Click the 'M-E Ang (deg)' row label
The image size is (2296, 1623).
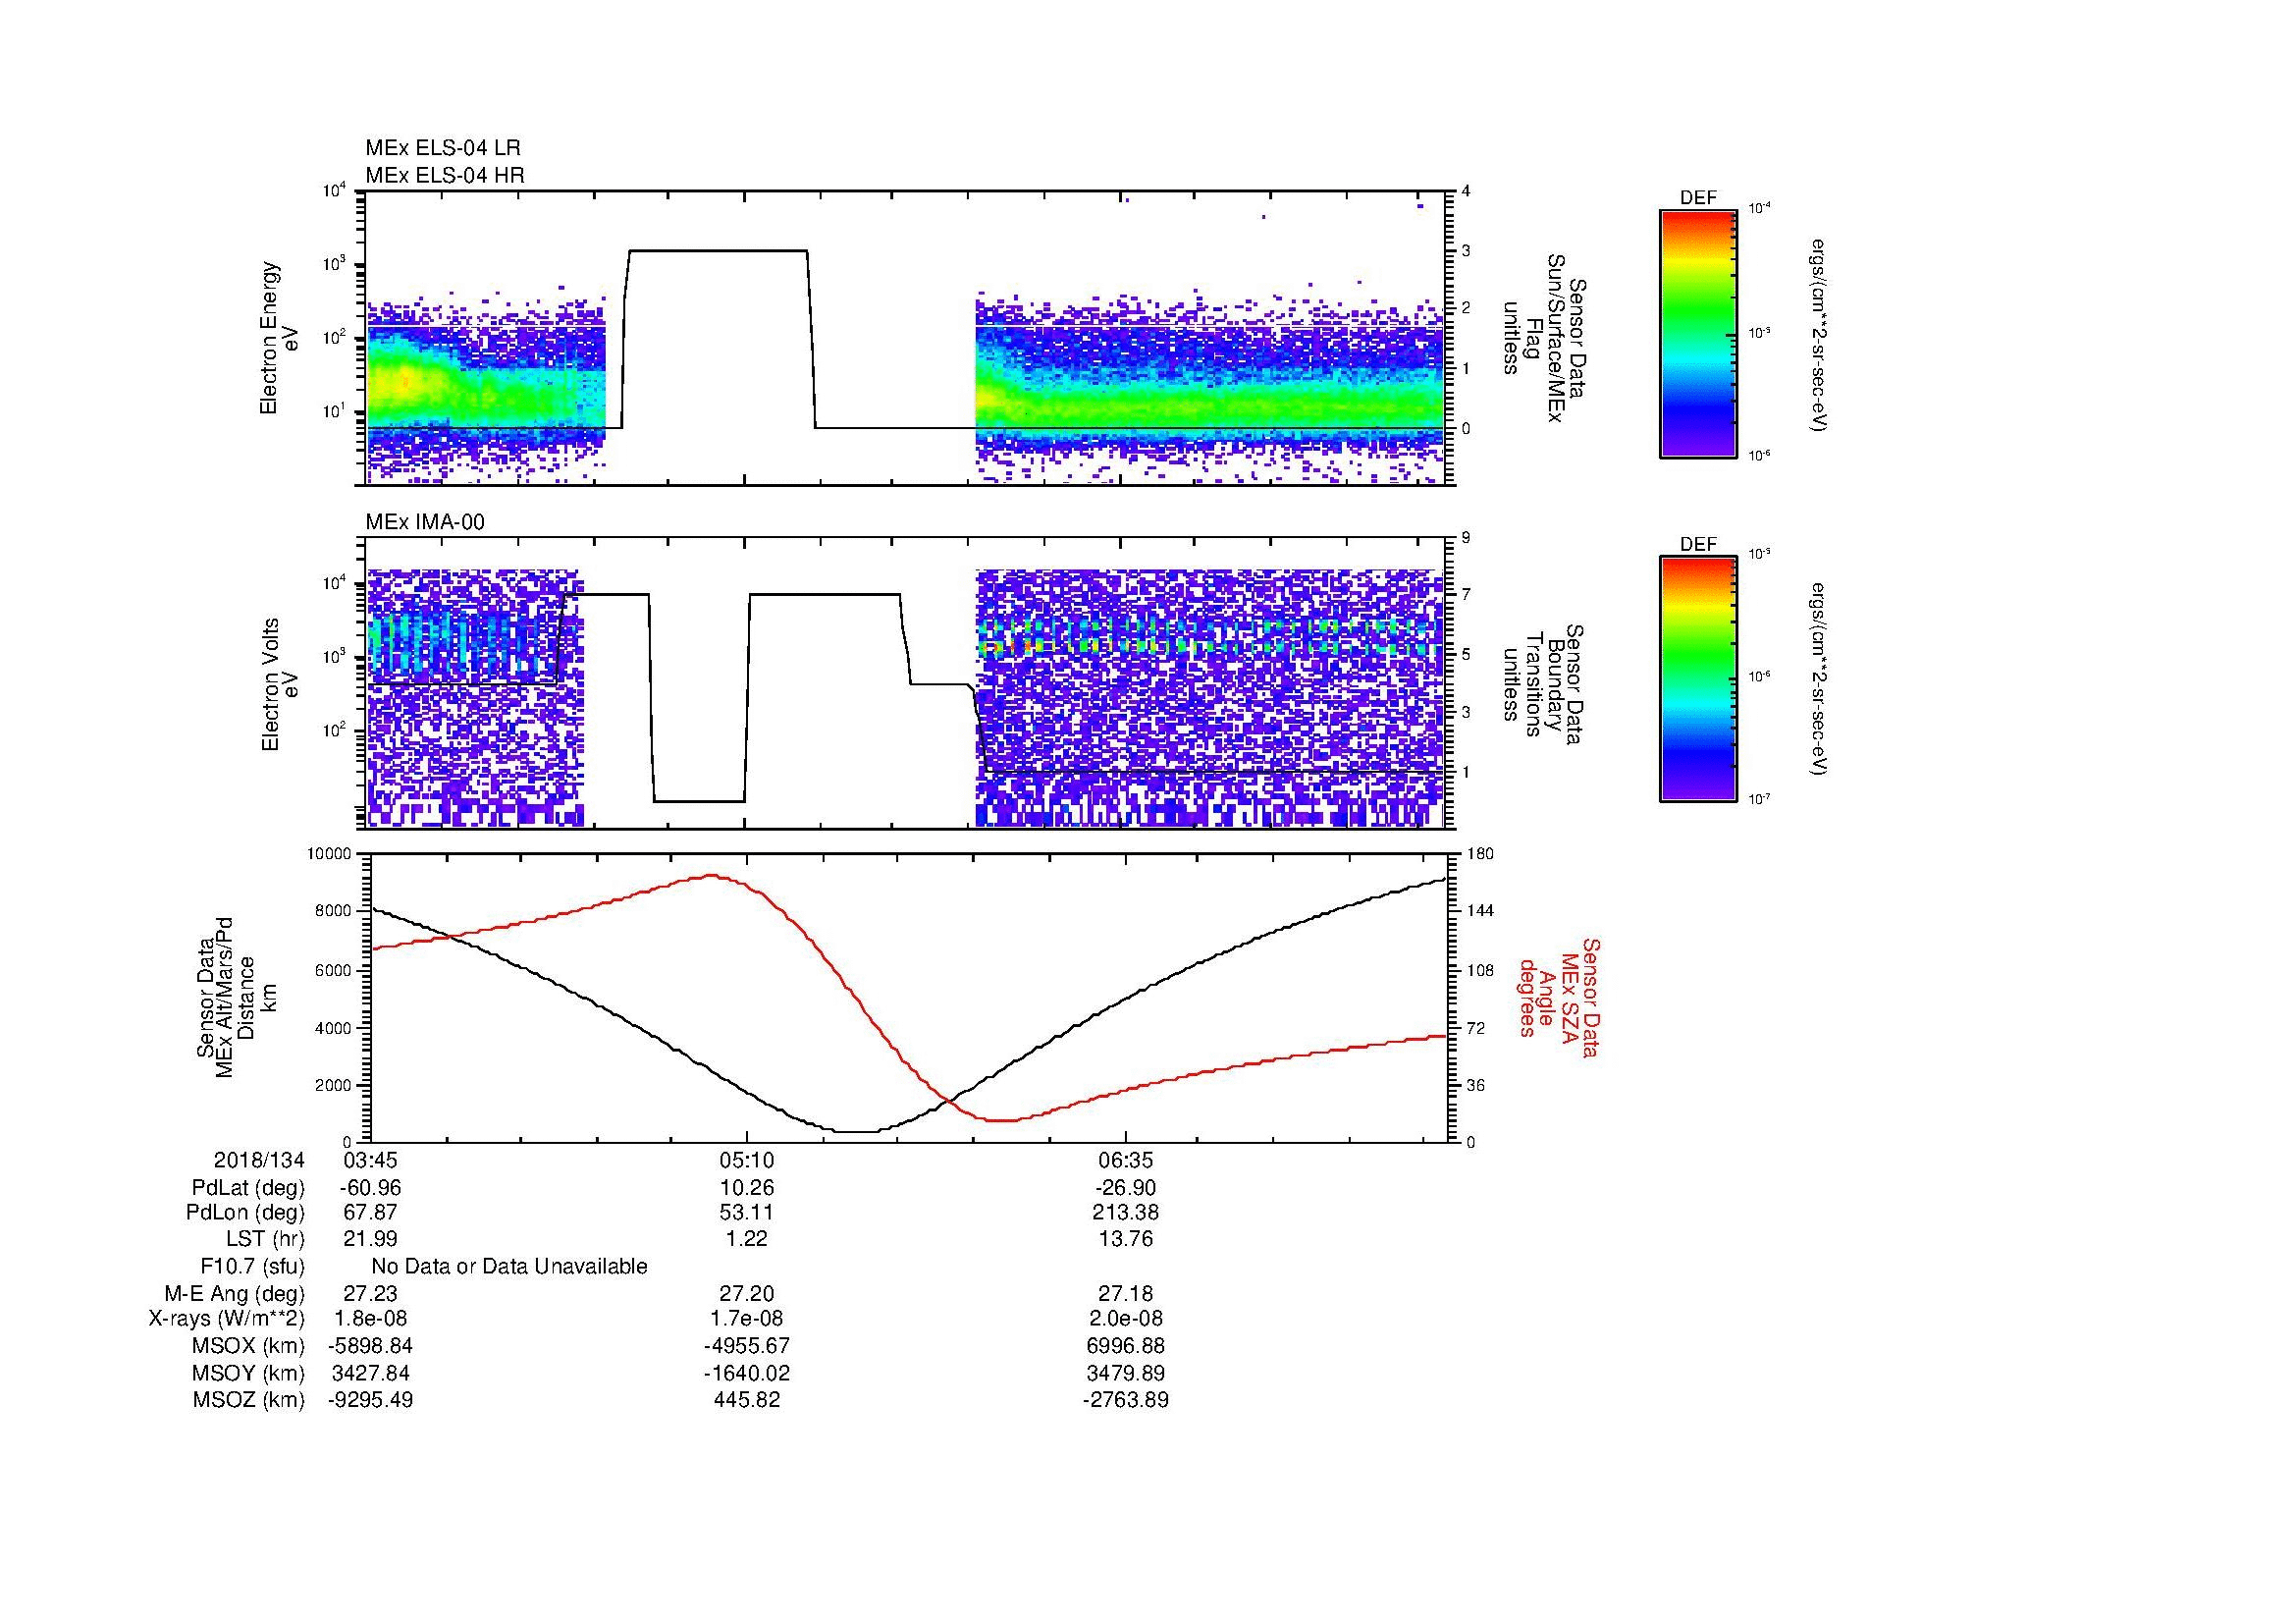234,1294
